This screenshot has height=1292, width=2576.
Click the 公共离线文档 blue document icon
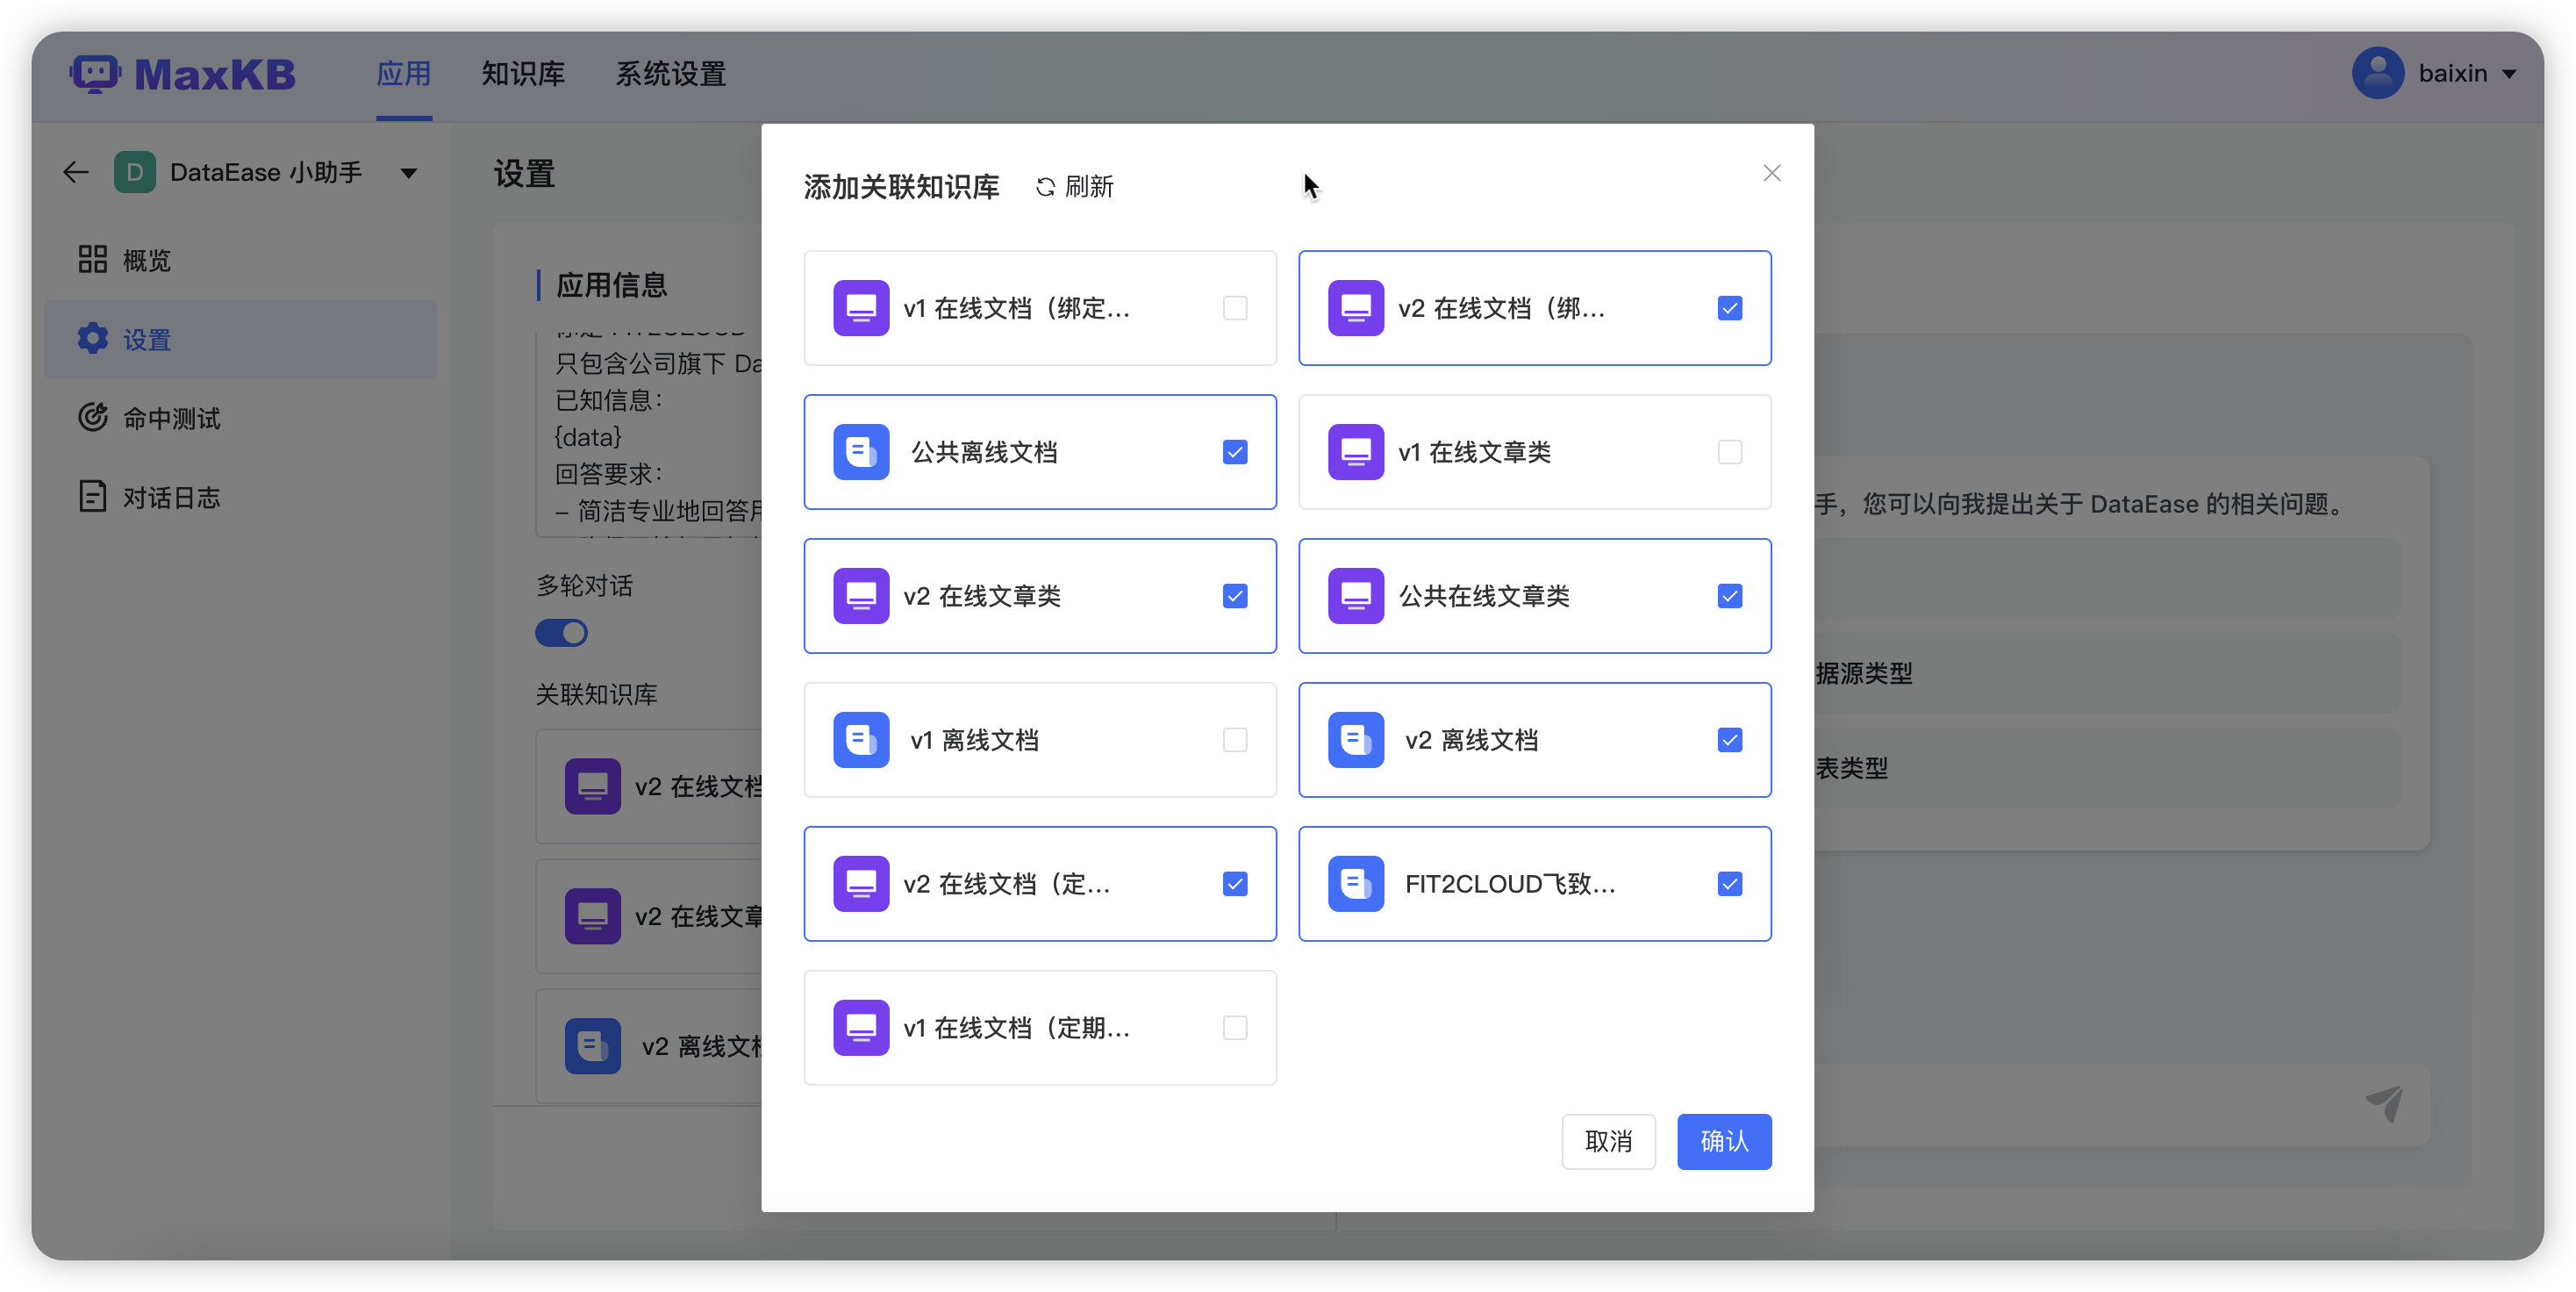click(x=861, y=452)
